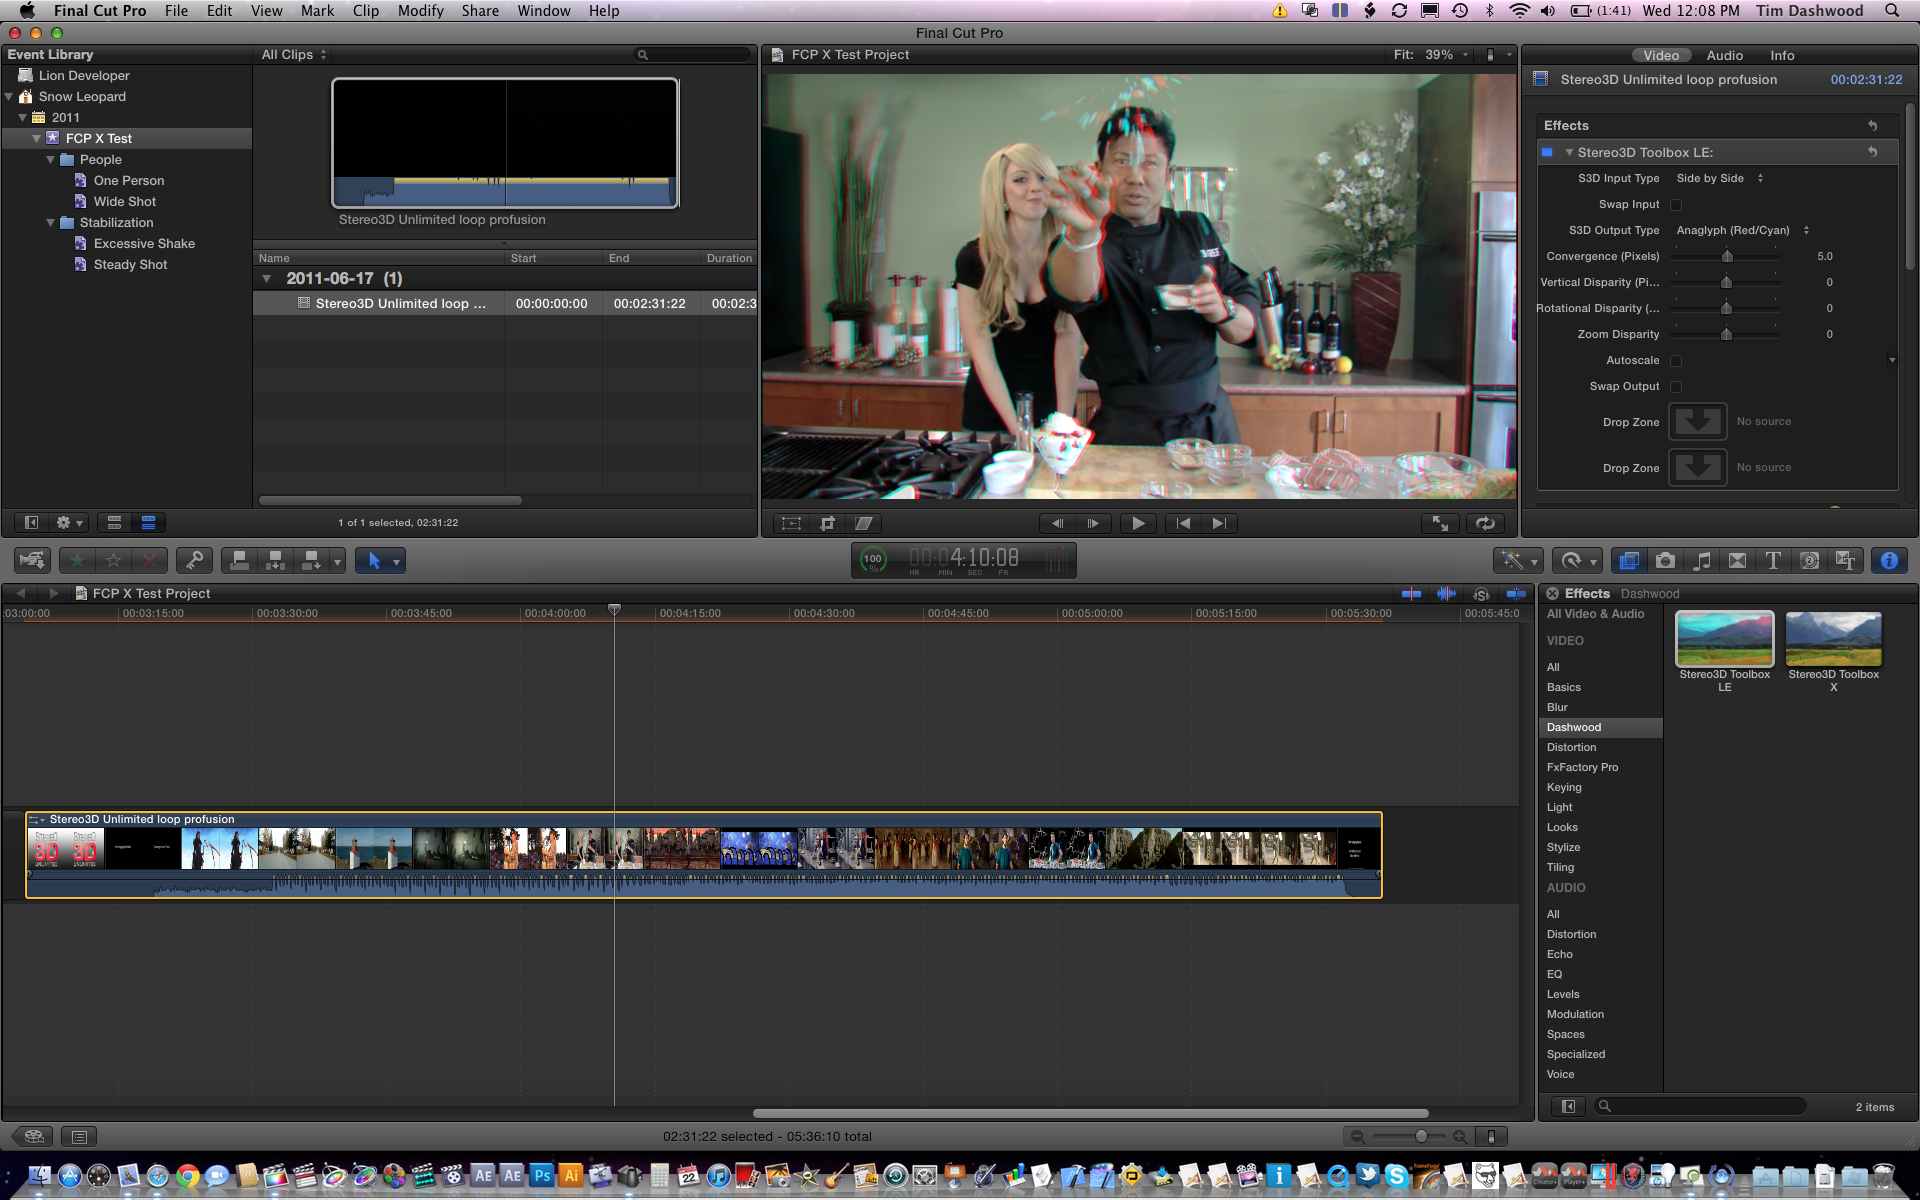
Task: Click connect clip to primary storyline icon
Action: [239, 561]
